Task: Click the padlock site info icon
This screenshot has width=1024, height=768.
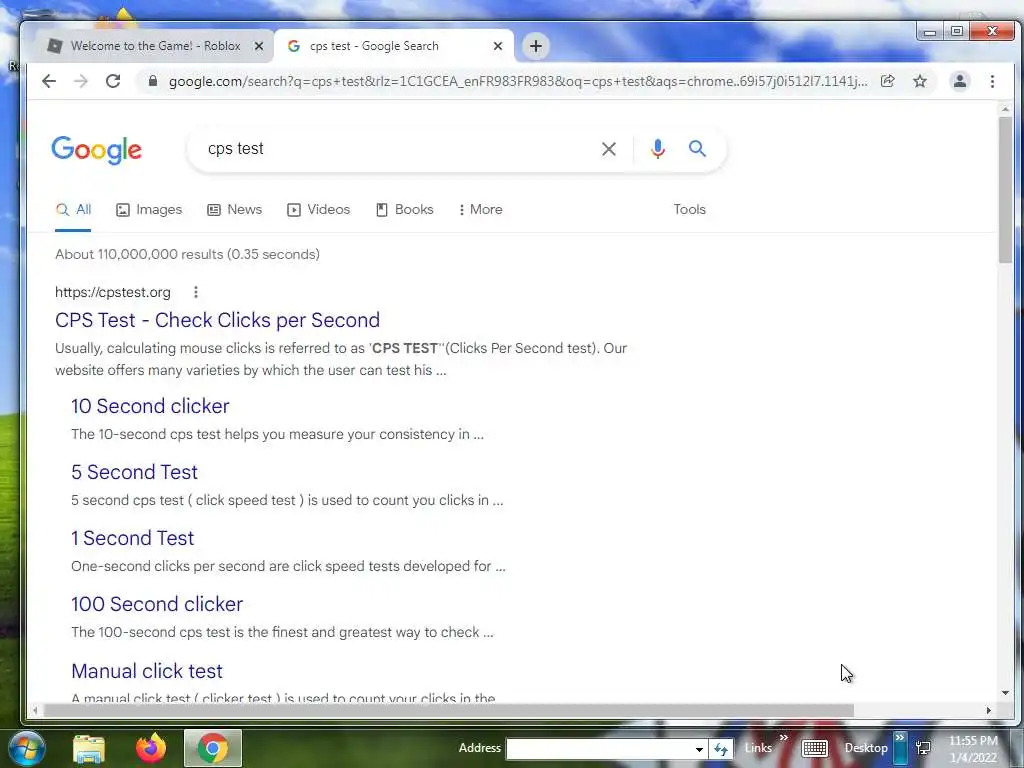Action: (153, 81)
